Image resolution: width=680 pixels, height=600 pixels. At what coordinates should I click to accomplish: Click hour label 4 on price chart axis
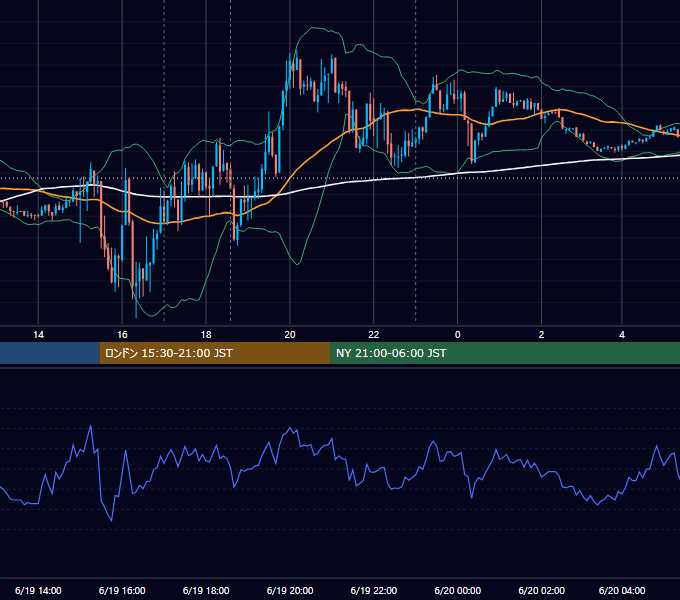pos(622,335)
